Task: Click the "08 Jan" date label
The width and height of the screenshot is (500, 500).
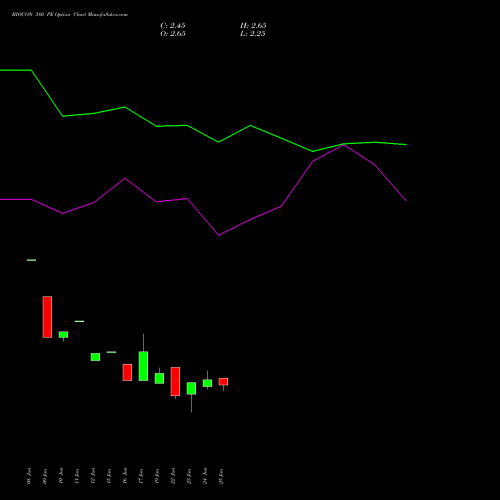Action: coord(29,476)
